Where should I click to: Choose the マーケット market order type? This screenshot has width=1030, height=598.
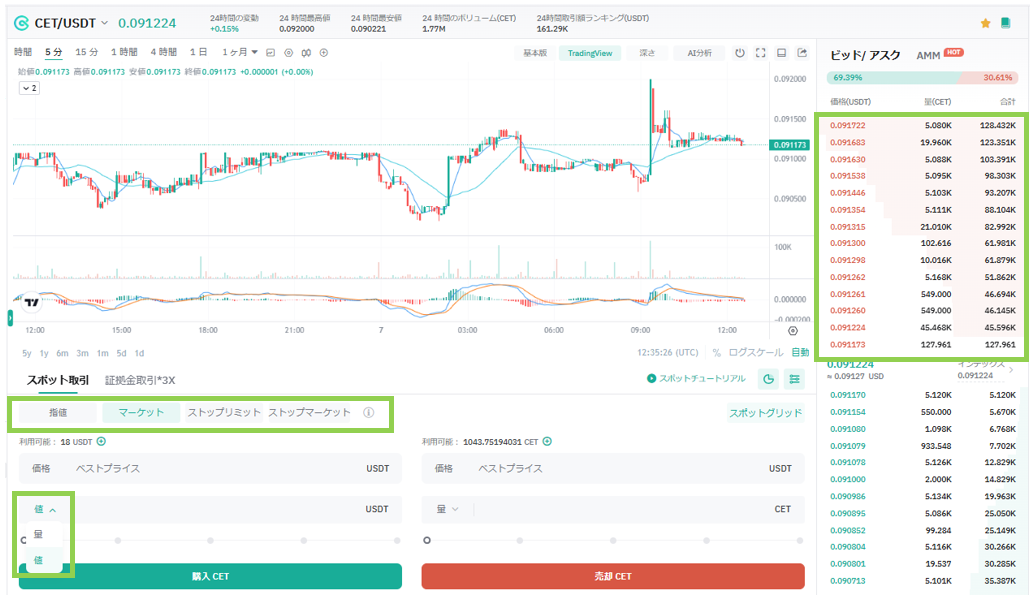141,413
